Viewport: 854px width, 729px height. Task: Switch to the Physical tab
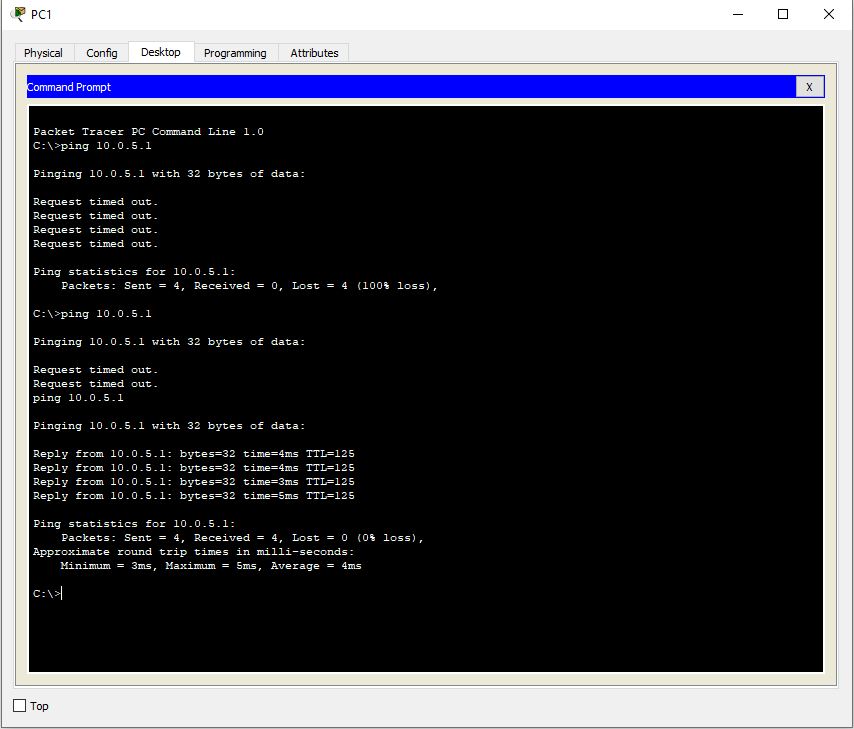pyautogui.click(x=43, y=53)
